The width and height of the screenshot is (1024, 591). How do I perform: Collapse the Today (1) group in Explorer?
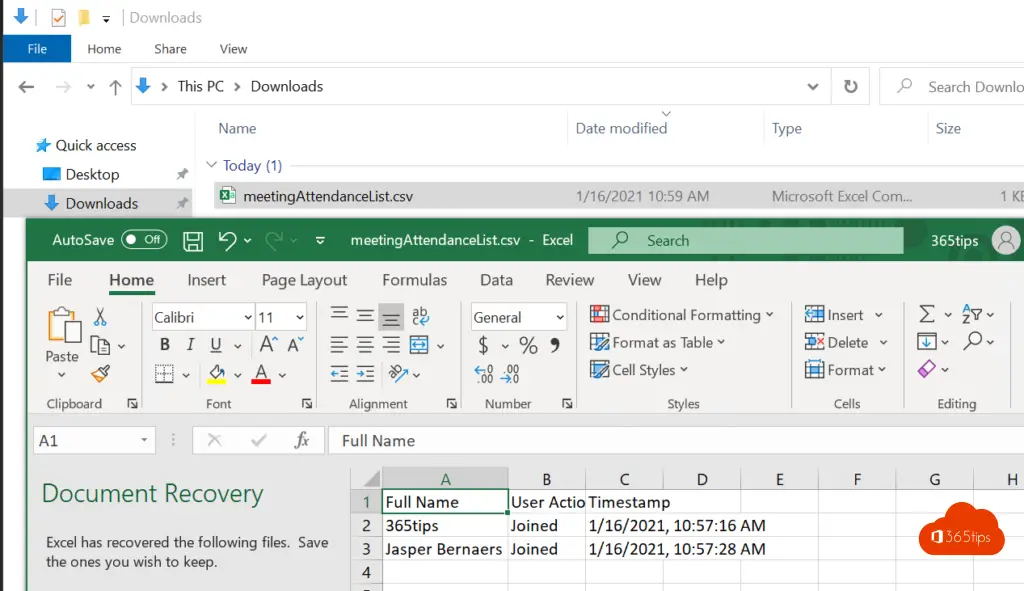tap(211, 165)
